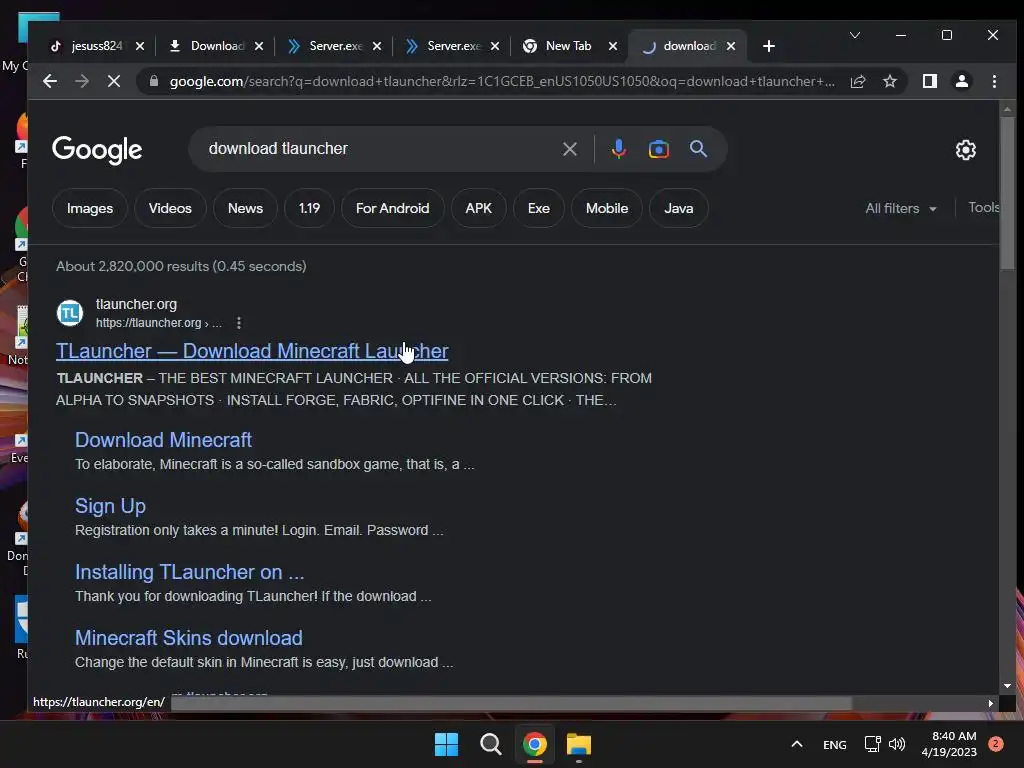The height and width of the screenshot is (768, 1024).
Task: Go back using the browser back arrow
Action: pos(50,82)
